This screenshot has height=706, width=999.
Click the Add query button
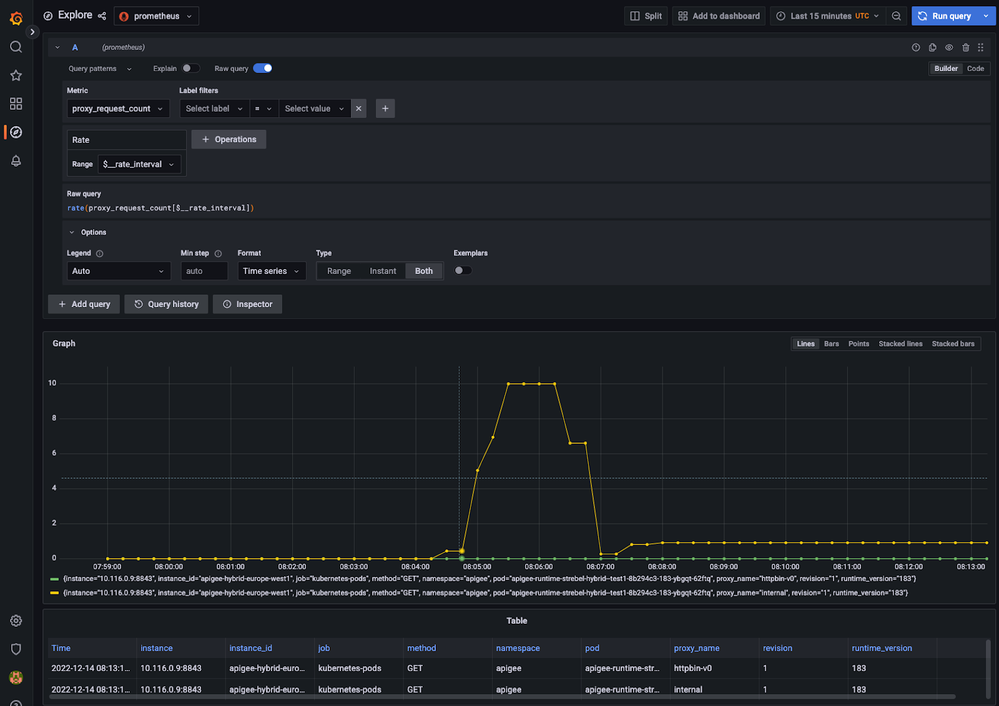click(84, 304)
